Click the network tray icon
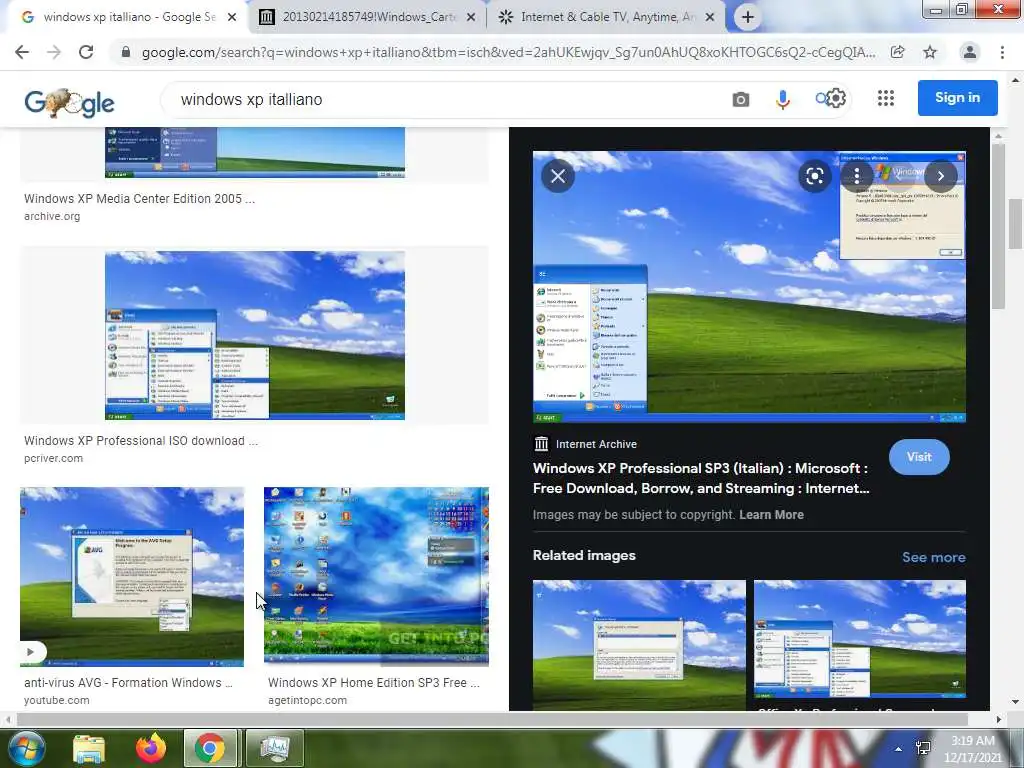1024x768 pixels. coord(923,748)
